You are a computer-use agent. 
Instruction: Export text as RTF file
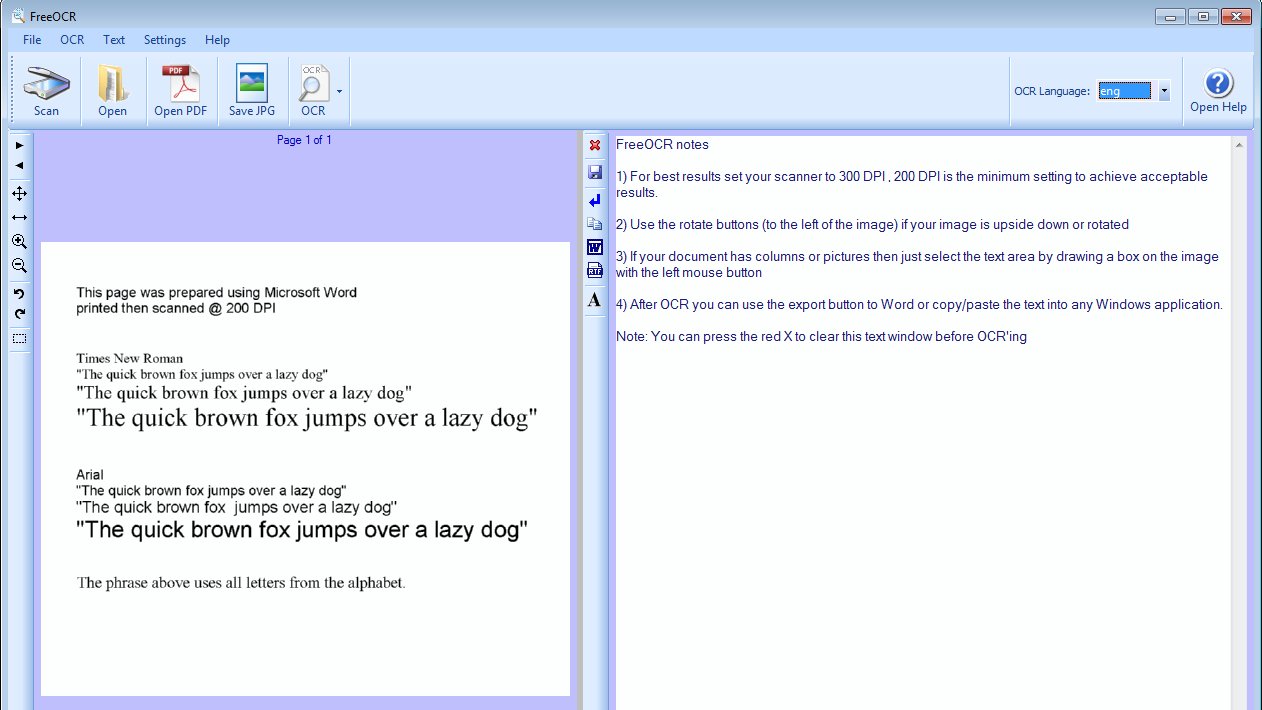[x=595, y=270]
